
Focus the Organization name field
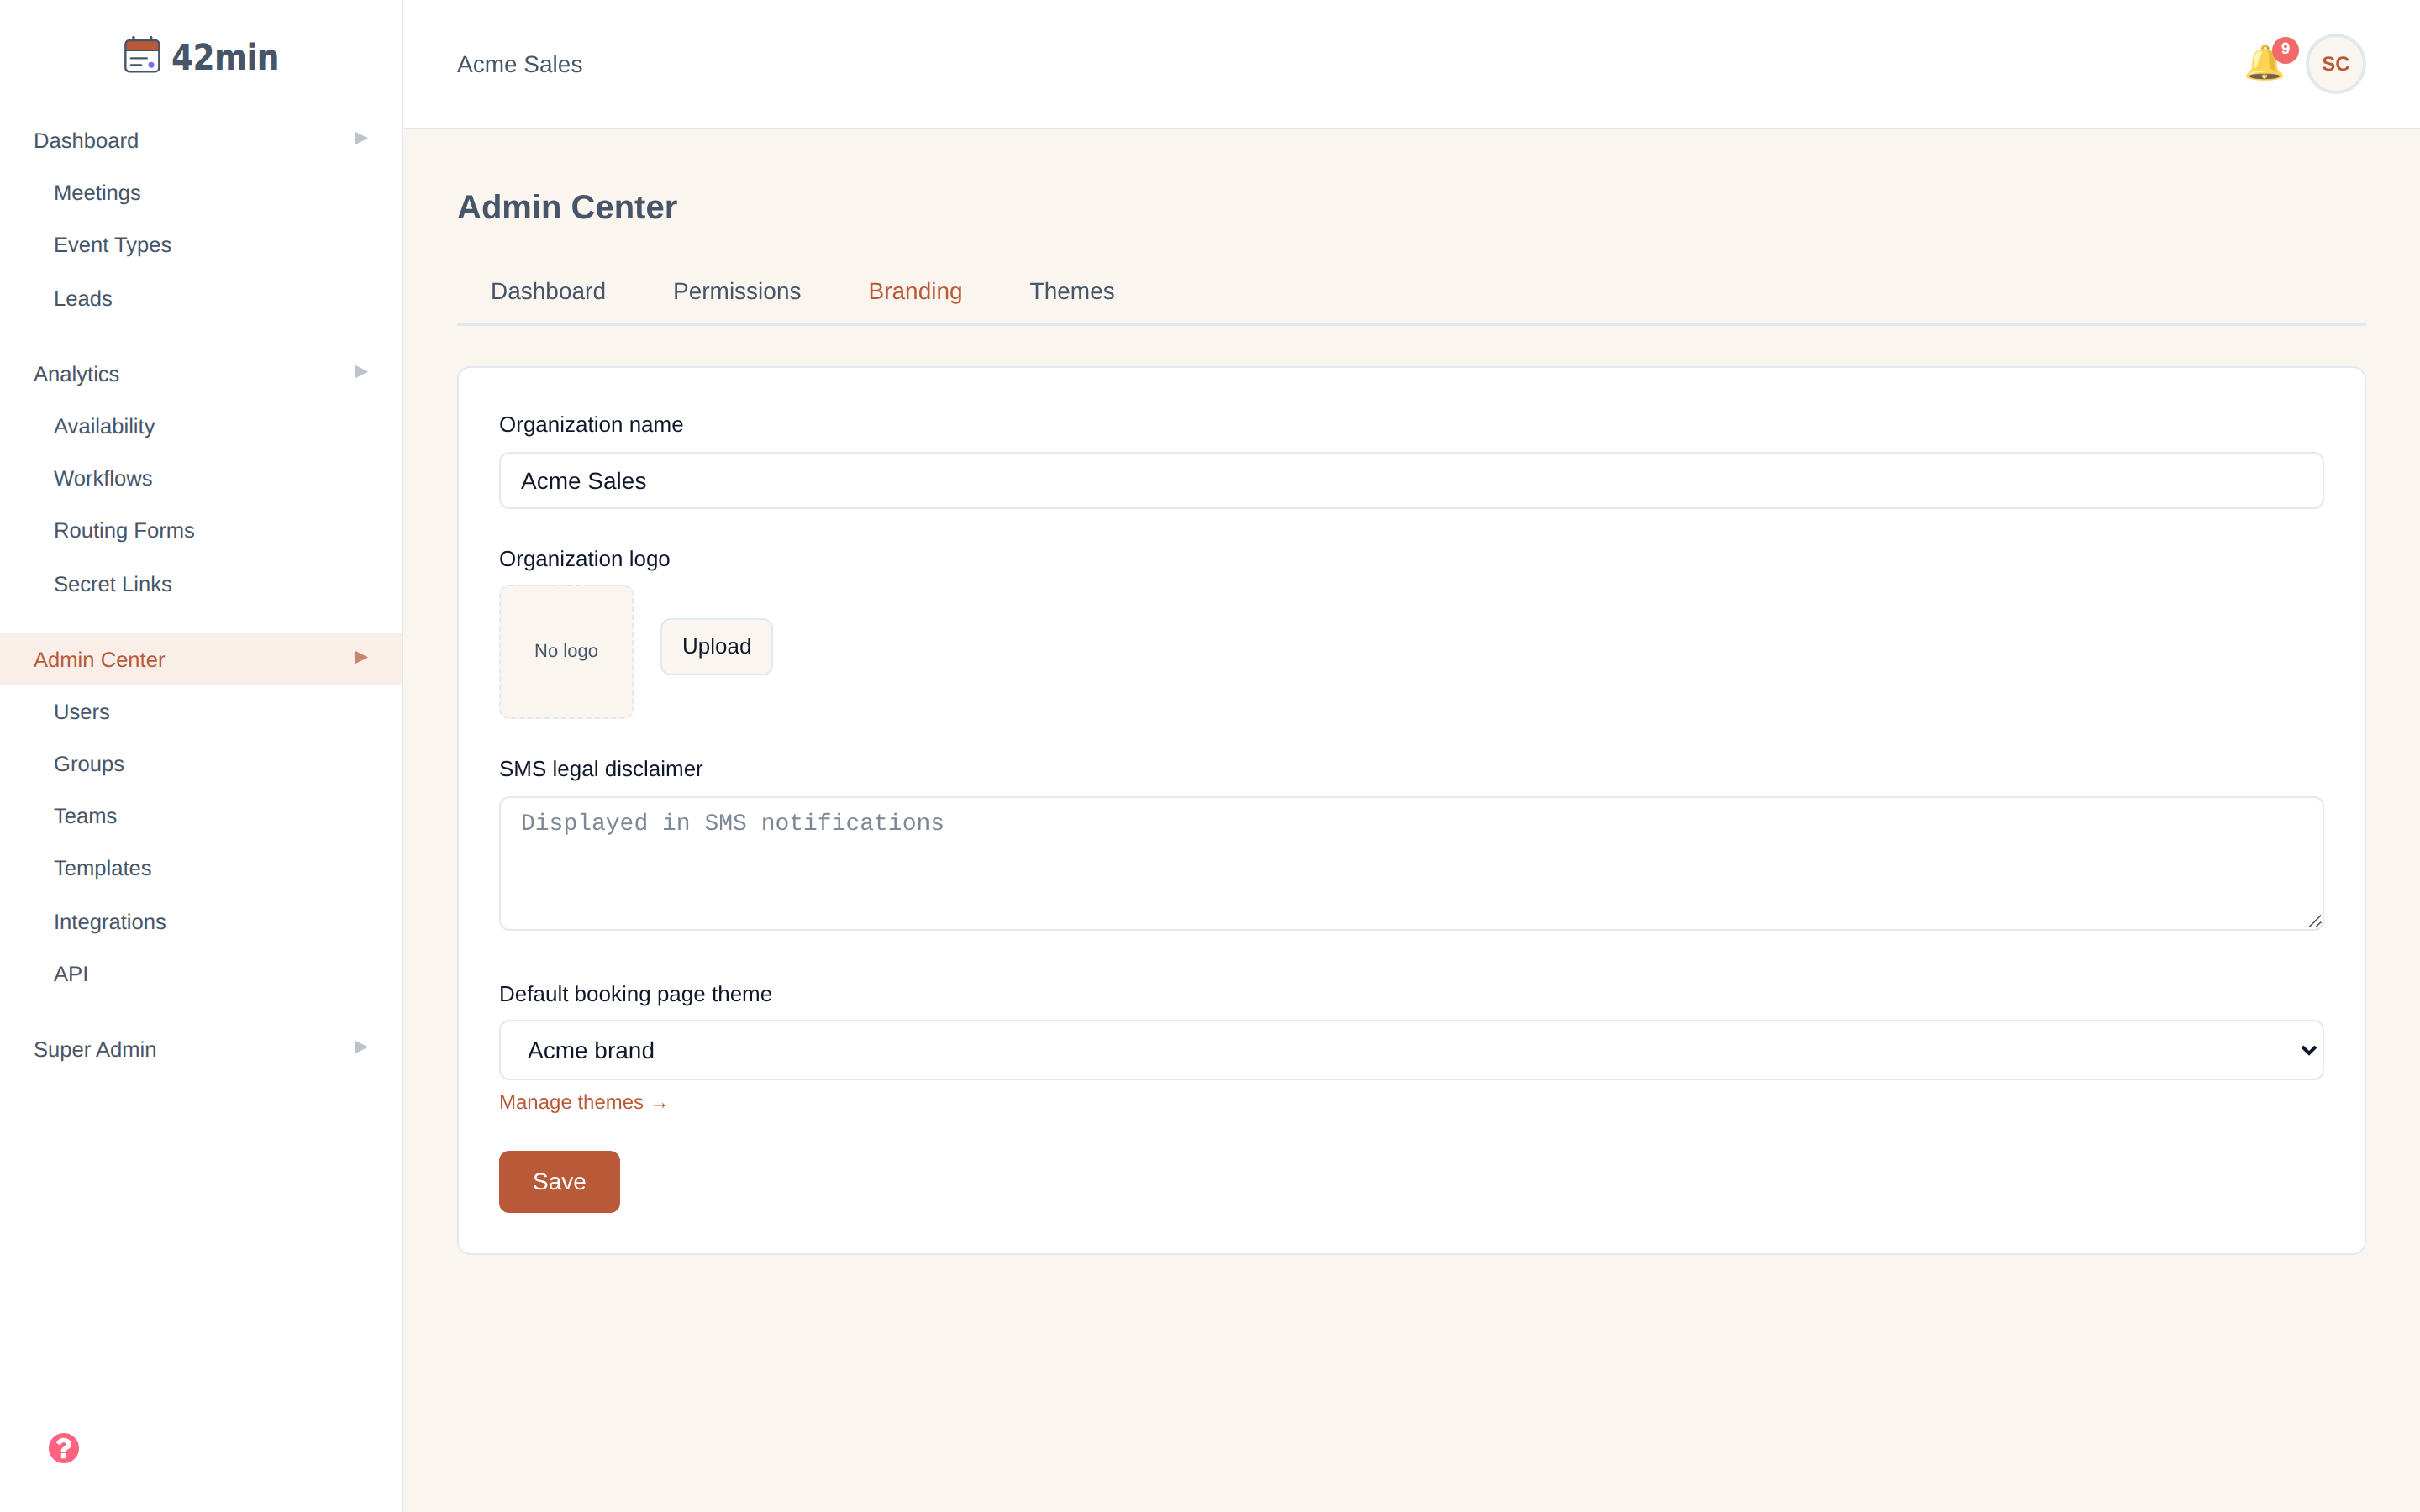pos(1411,481)
